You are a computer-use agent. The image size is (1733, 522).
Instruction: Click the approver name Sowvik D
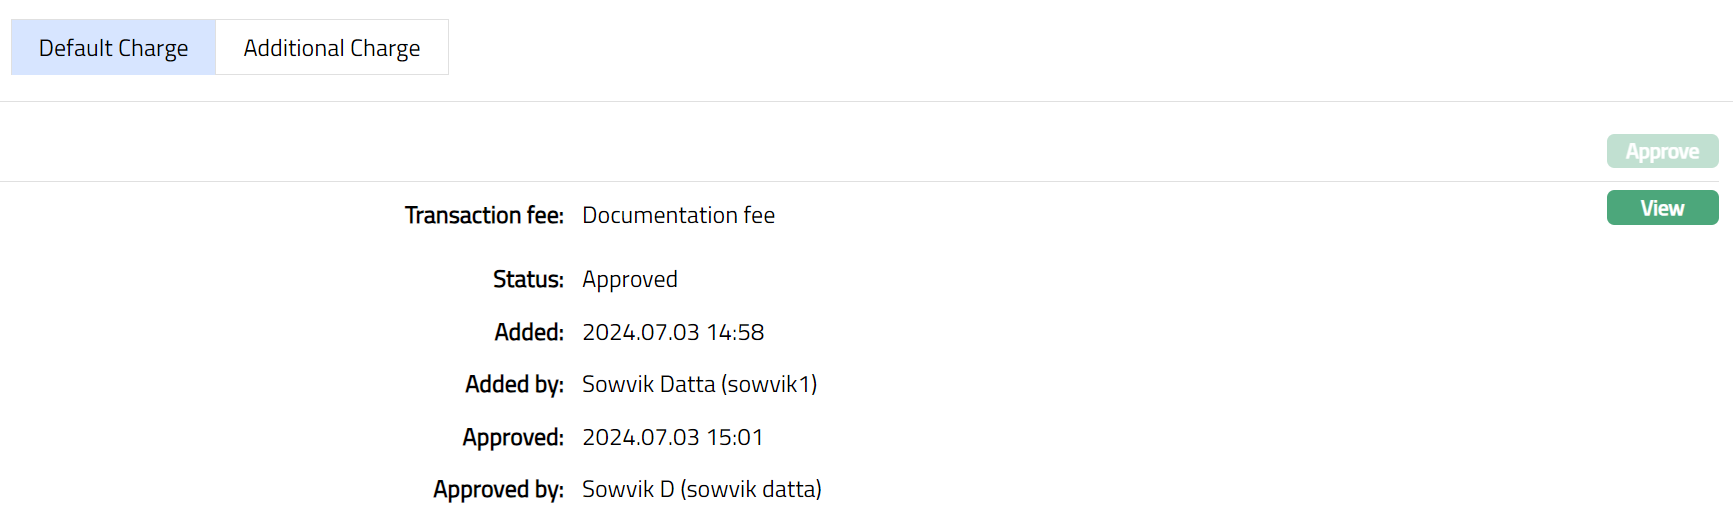click(628, 489)
